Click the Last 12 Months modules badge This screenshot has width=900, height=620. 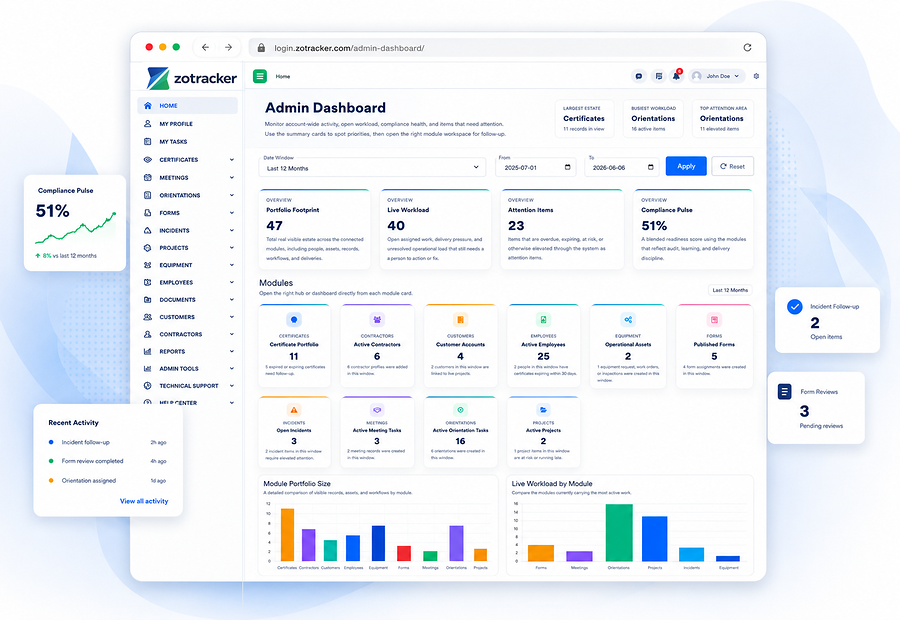click(730, 290)
